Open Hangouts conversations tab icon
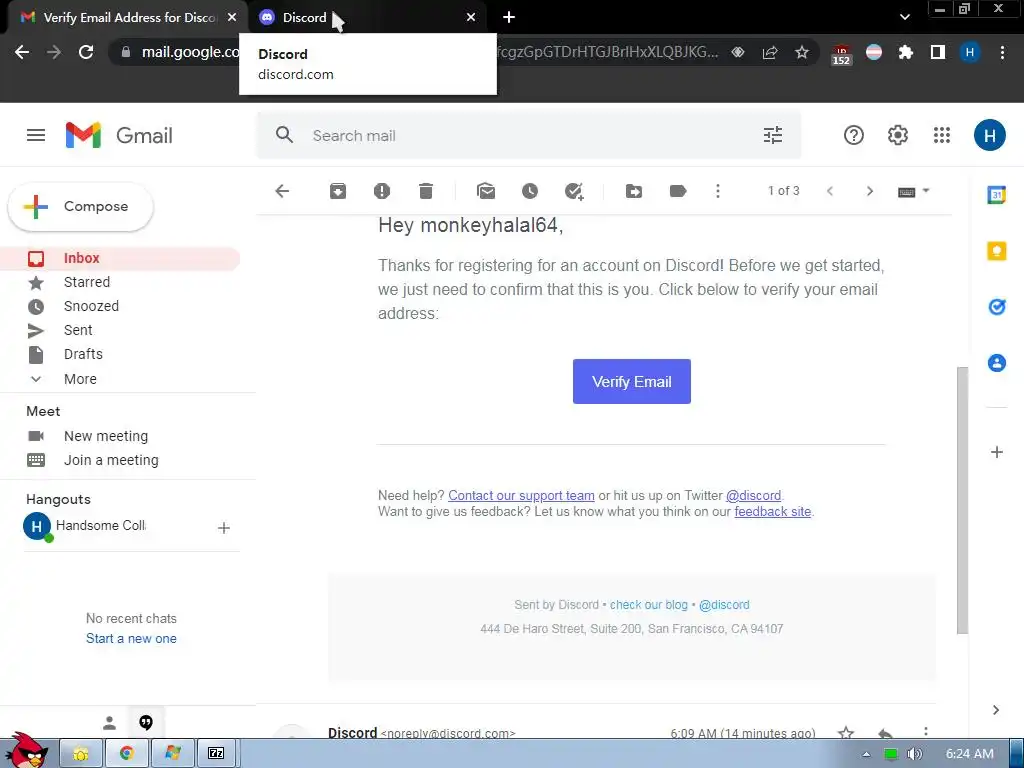Screen dimensions: 1024x768 [x=146, y=722]
